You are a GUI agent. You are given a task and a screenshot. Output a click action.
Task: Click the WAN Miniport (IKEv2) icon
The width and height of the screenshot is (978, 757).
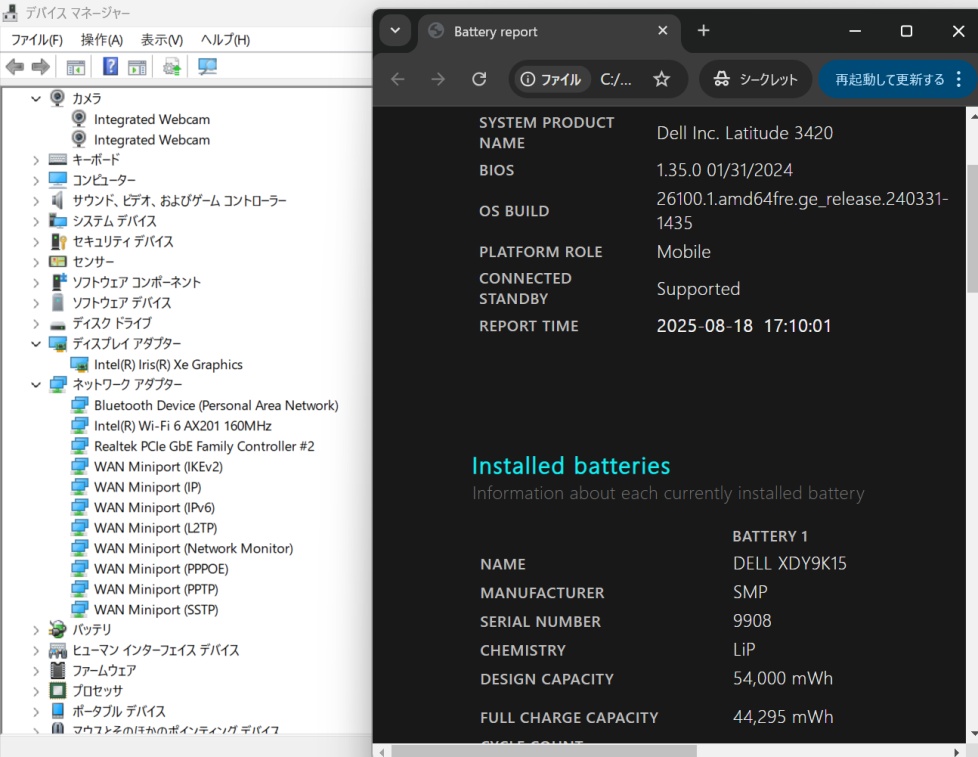tap(79, 466)
